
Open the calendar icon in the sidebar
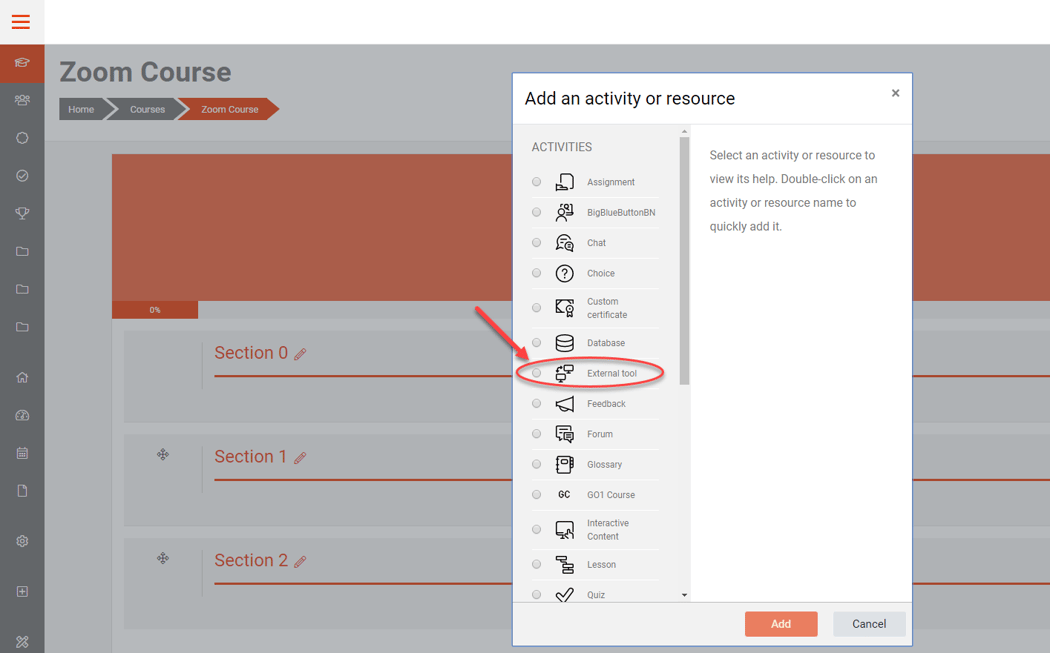(x=22, y=453)
